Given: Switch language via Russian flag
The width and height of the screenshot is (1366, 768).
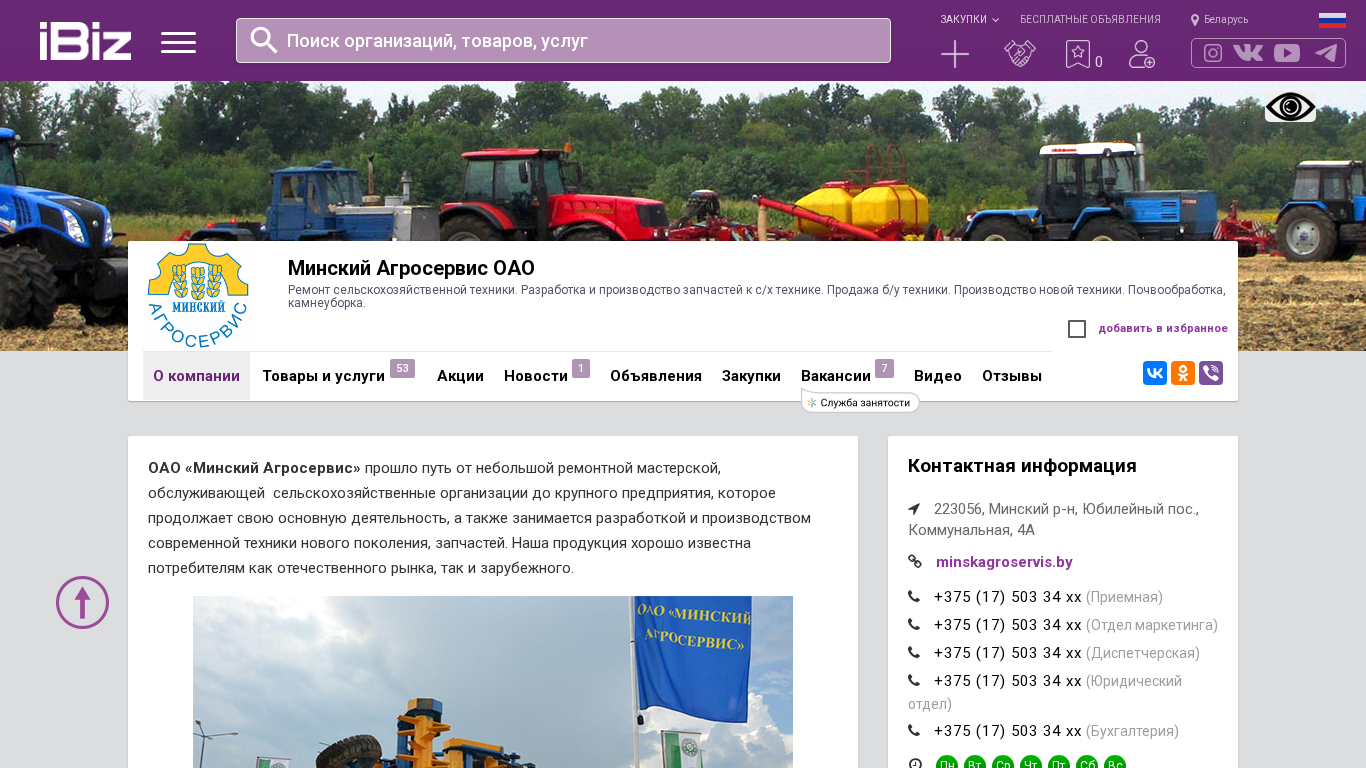Looking at the screenshot, I should 1332,20.
